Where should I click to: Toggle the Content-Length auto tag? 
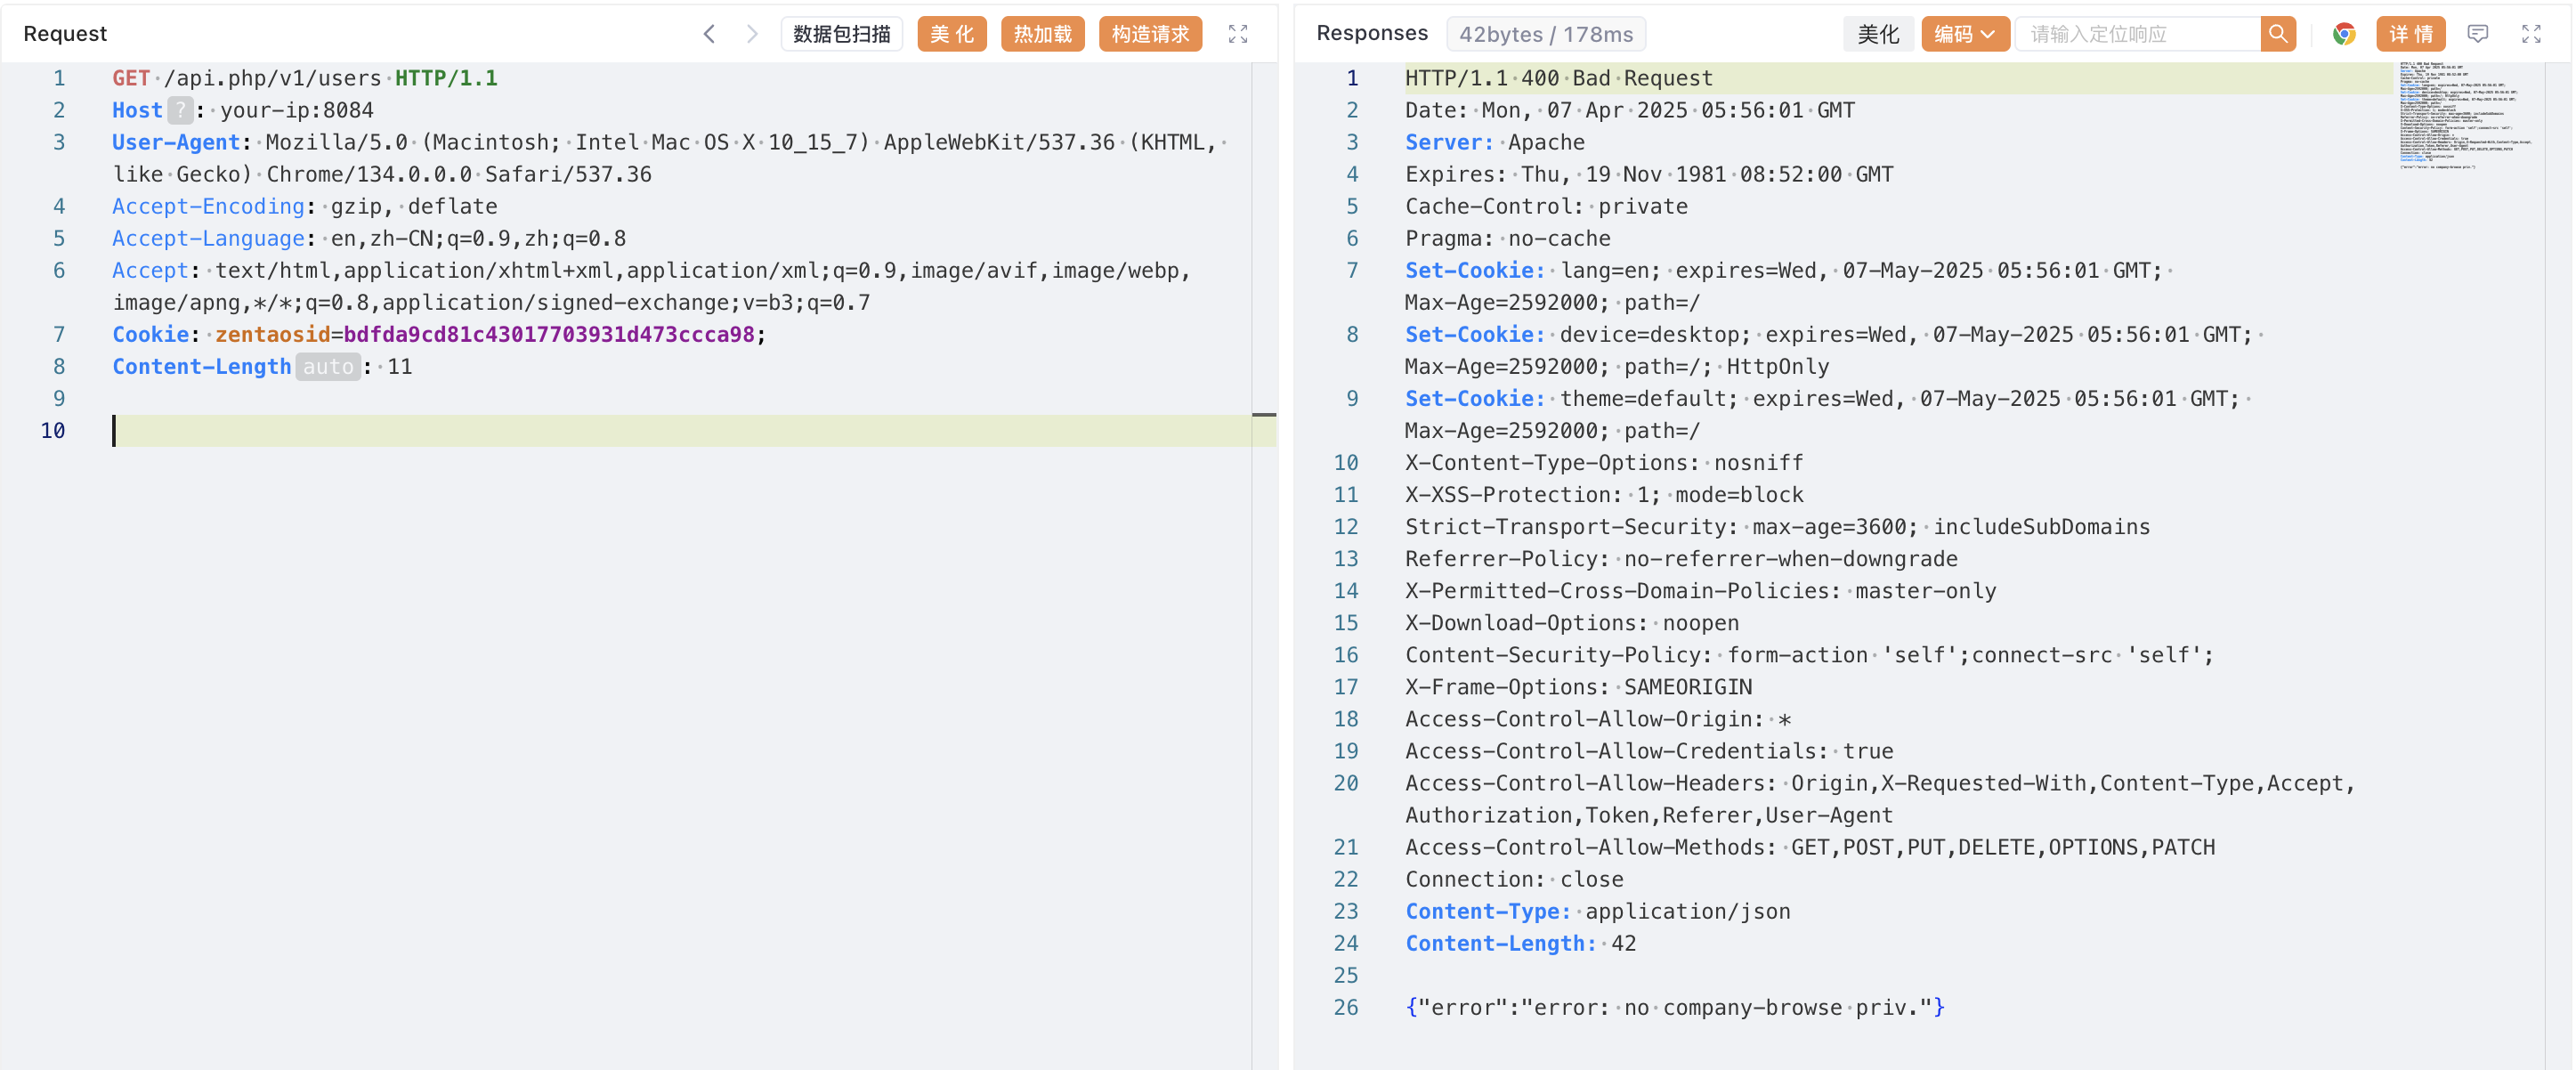[x=328, y=367]
